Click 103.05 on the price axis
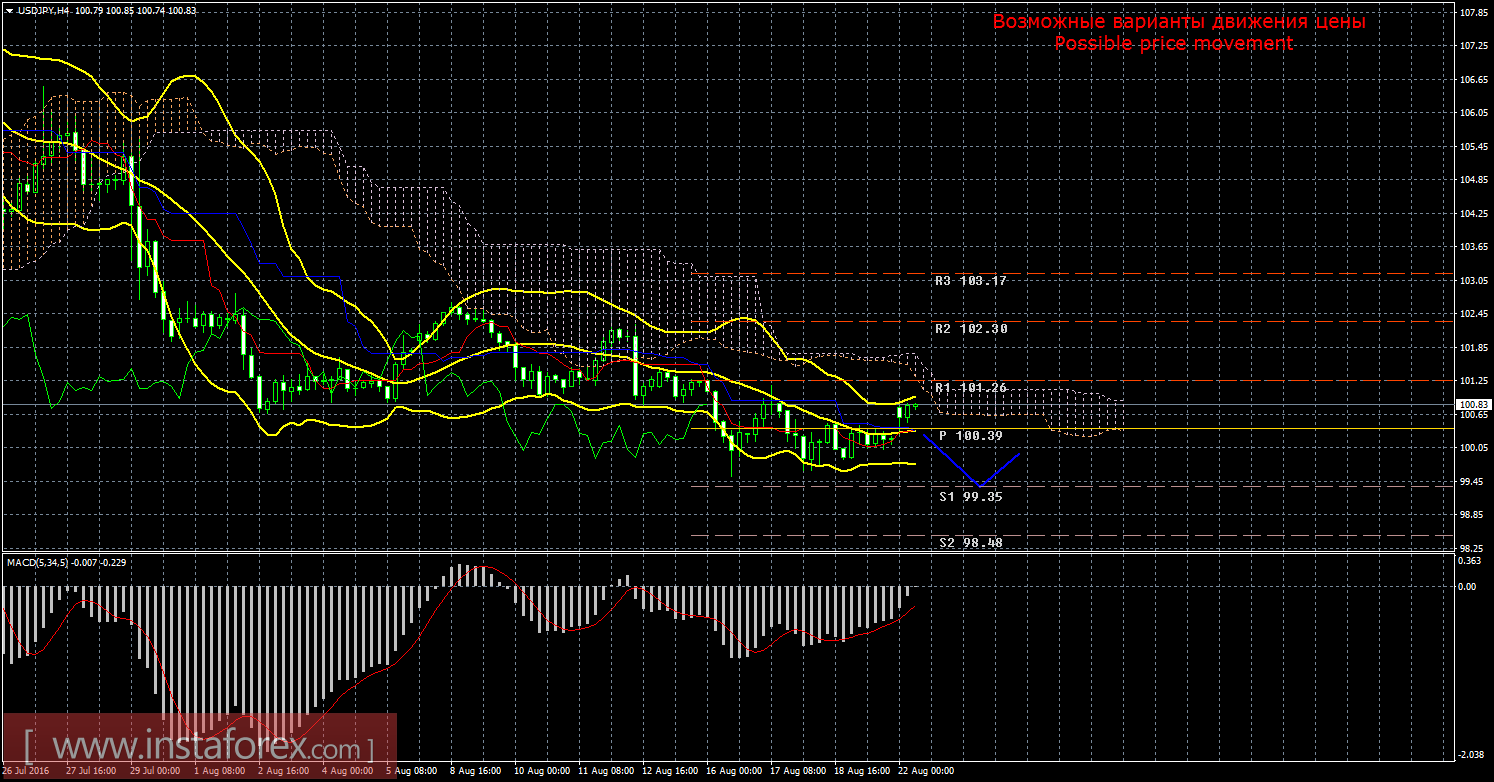Image resolution: width=1494 pixels, height=782 pixels. pos(1473,281)
